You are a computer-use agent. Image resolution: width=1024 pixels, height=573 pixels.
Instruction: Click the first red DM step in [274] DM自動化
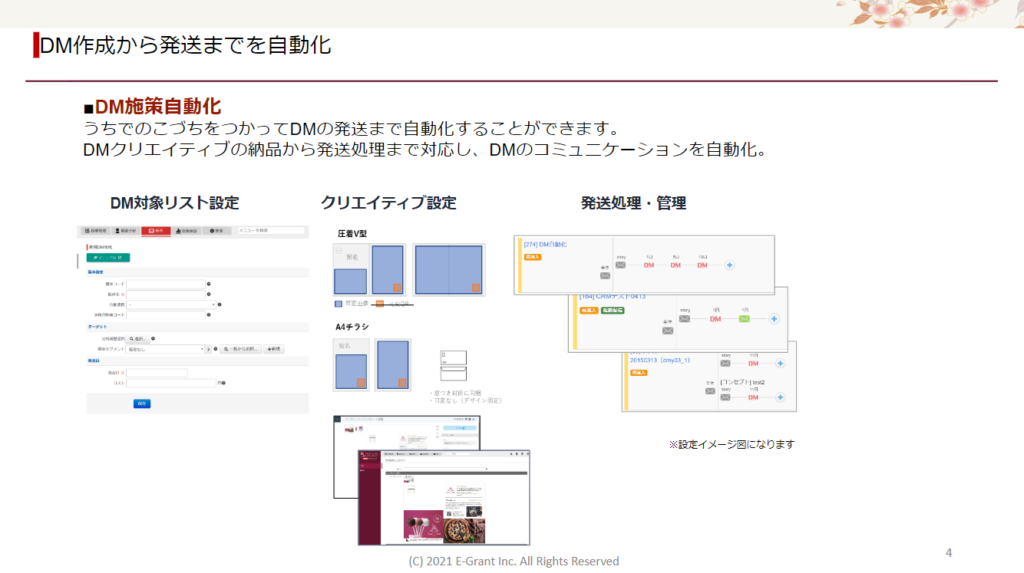point(649,264)
